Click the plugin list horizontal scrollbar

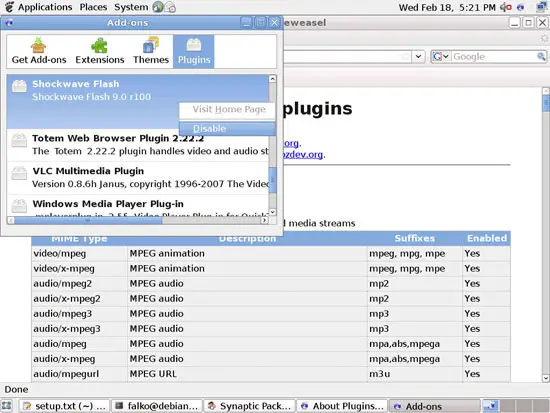point(138,220)
